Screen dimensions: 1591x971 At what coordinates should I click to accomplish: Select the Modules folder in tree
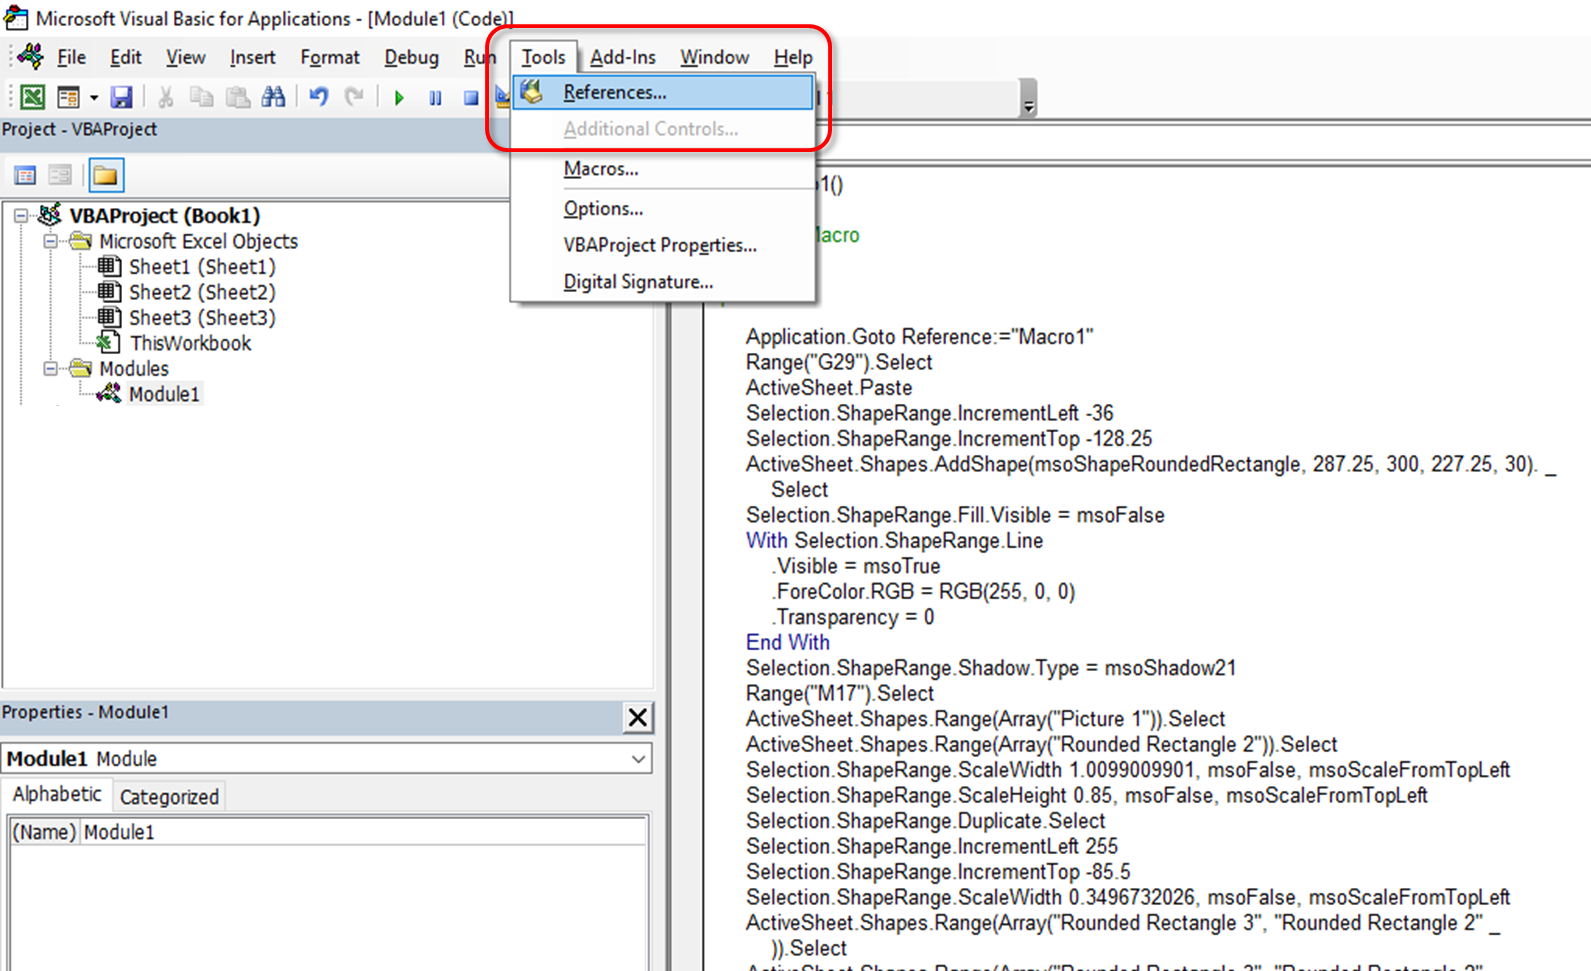(x=134, y=369)
